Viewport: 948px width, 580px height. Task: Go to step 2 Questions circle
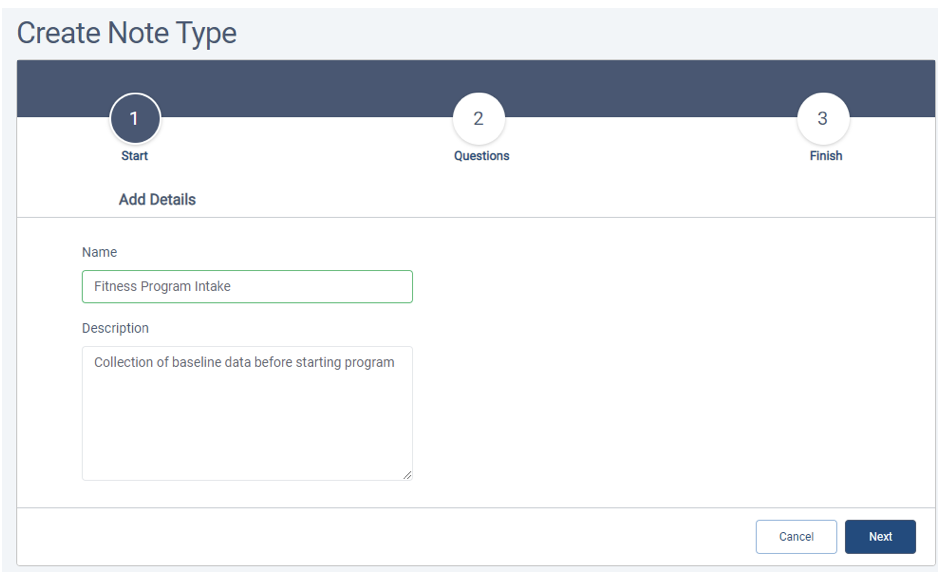click(478, 119)
